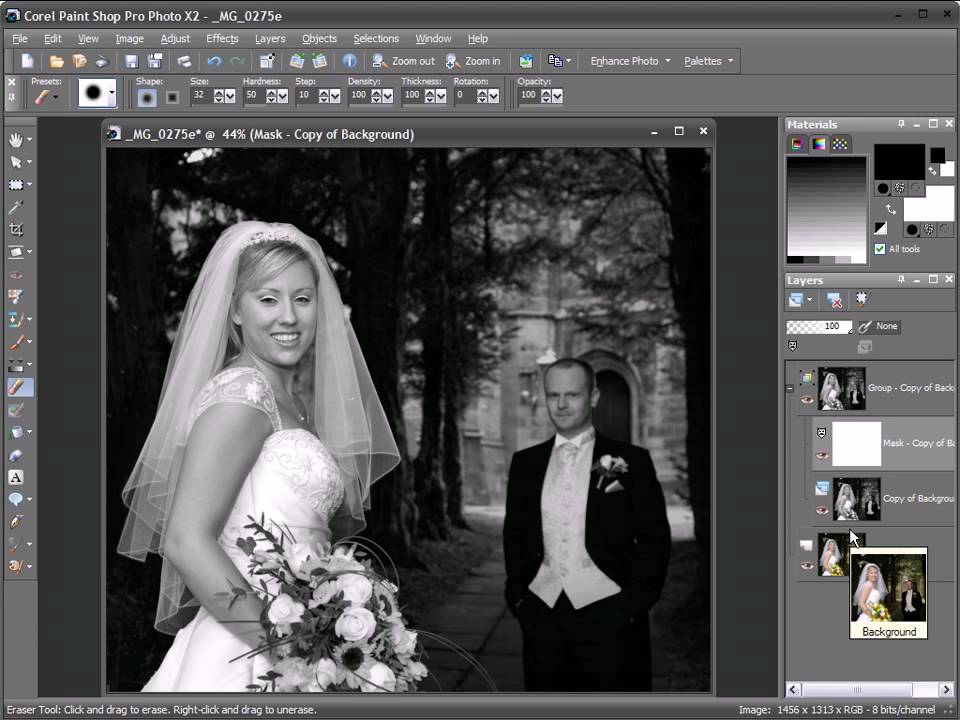Click the Zoom out button
The height and width of the screenshot is (720, 960).
(x=403, y=61)
